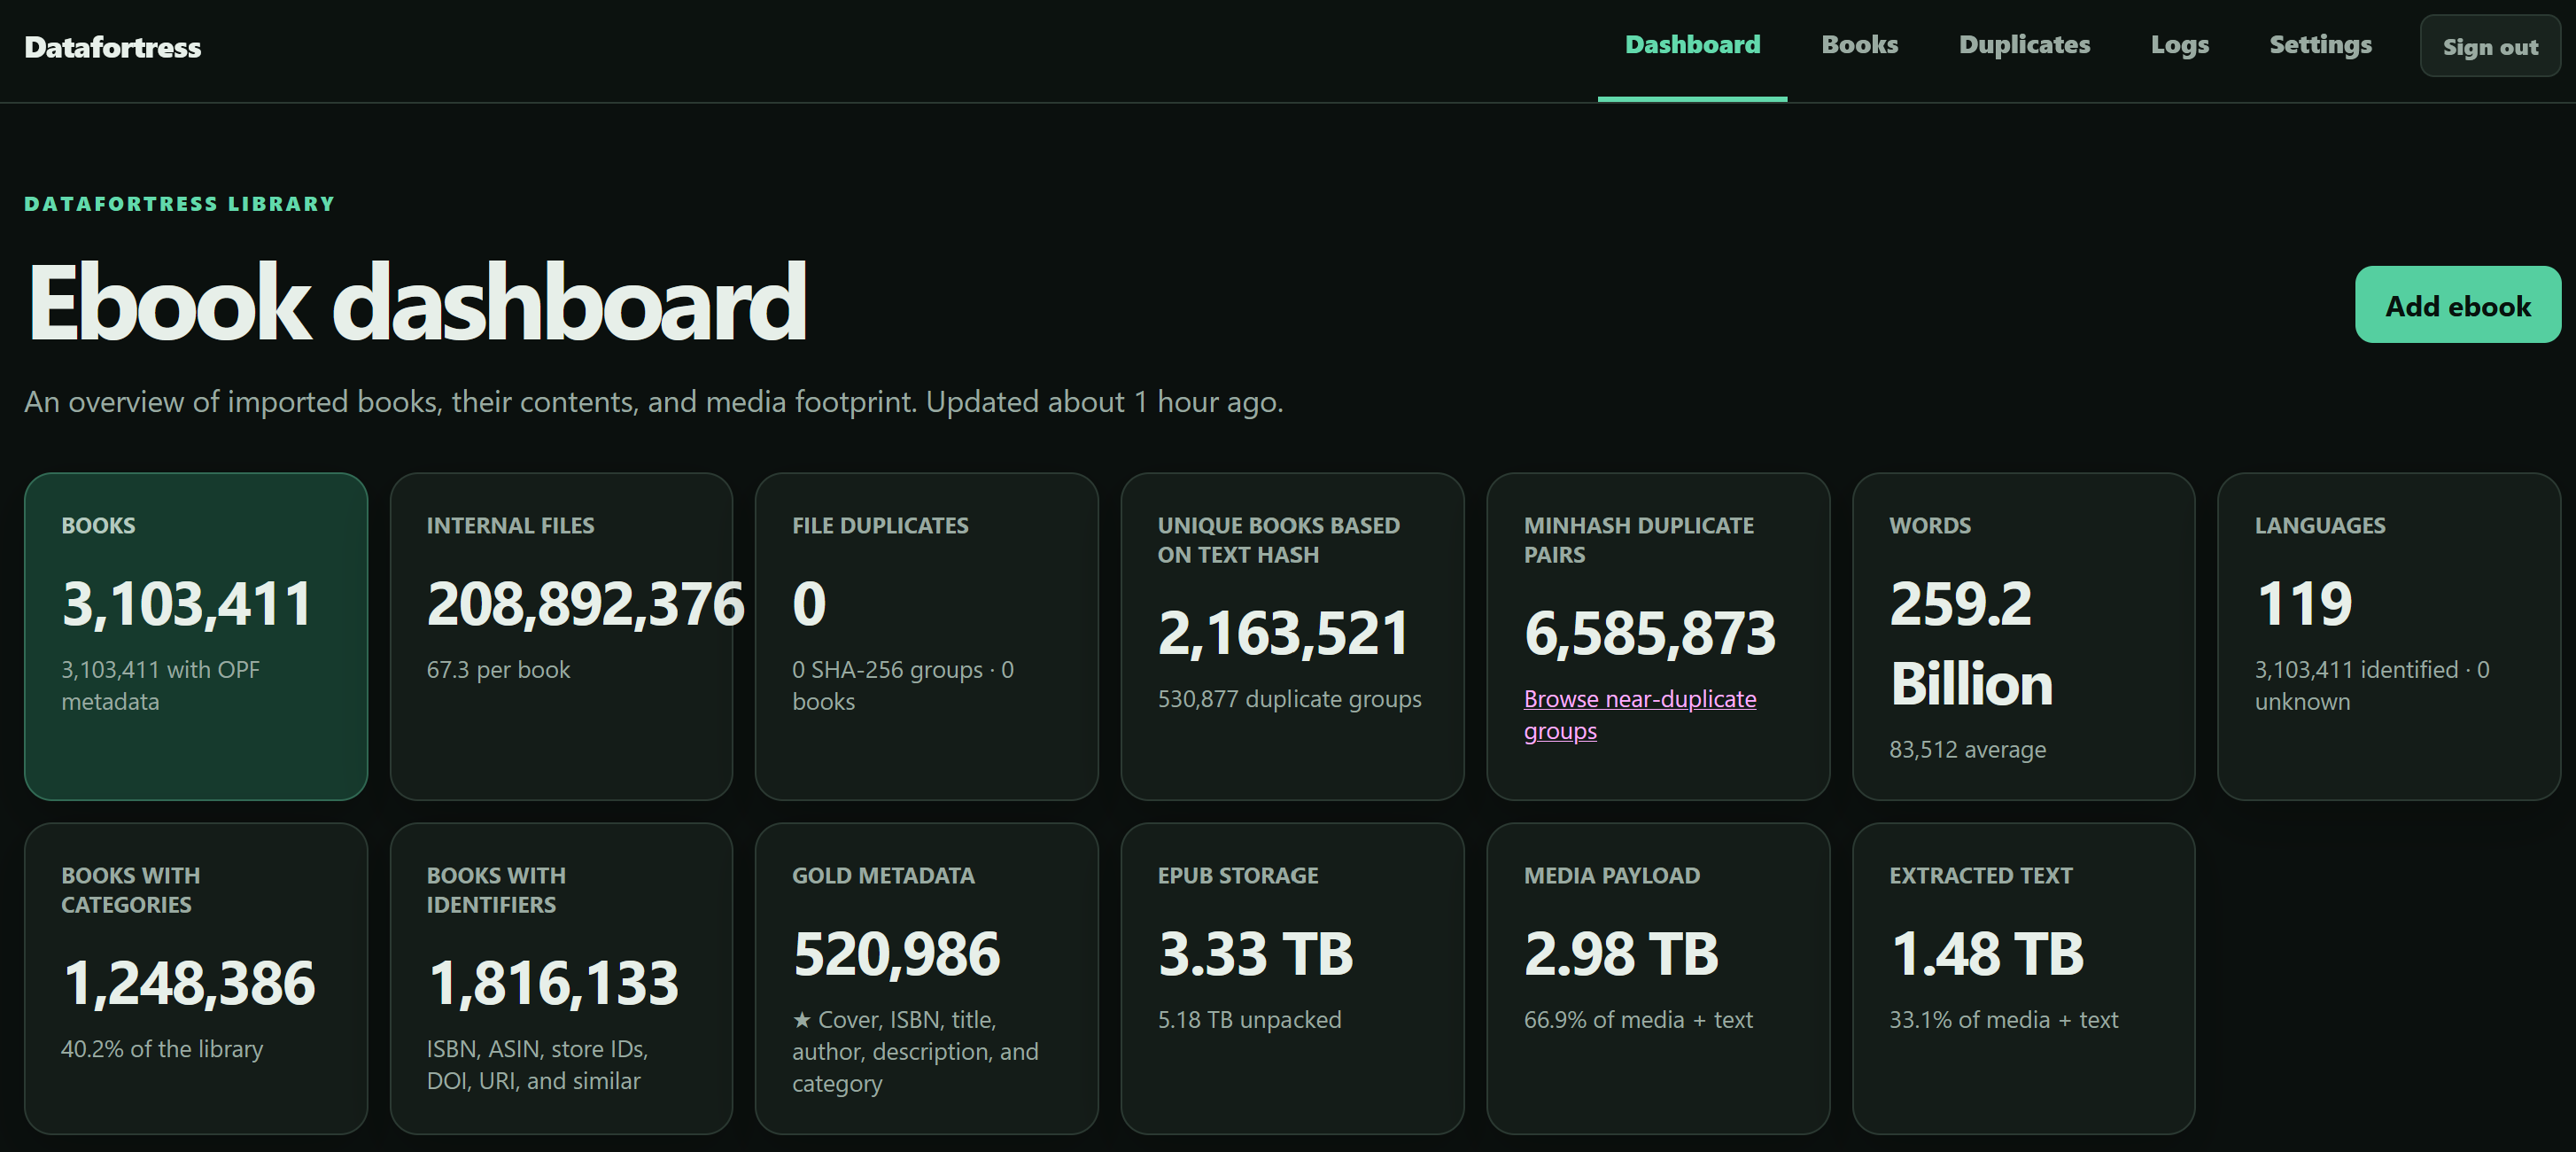The height and width of the screenshot is (1152, 2576).
Task: Click the '3,103,411 with OPF metadata' note
Action: (160, 685)
